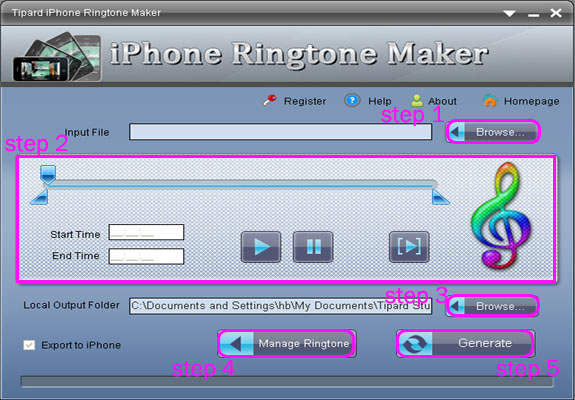Click the iPhone logo image in header
The width and height of the screenshot is (575, 400).
(x=57, y=56)
